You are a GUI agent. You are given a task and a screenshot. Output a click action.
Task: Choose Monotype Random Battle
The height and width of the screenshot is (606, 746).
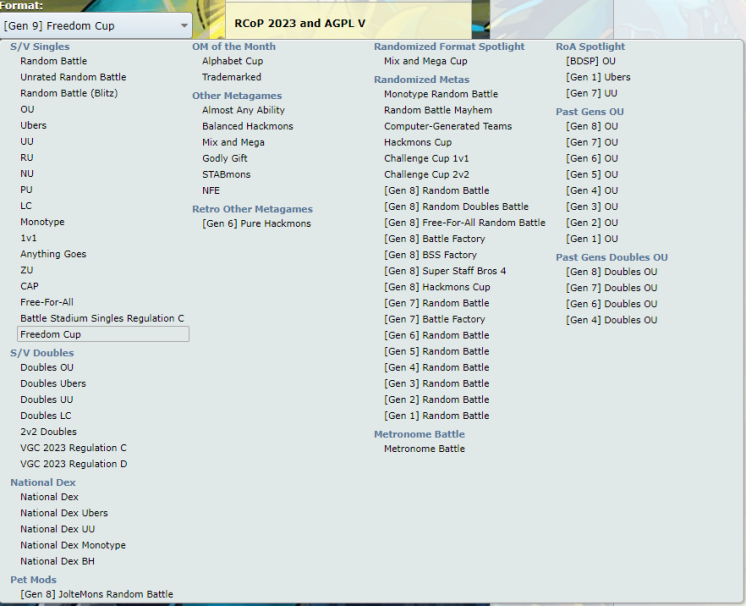[441, 94]
